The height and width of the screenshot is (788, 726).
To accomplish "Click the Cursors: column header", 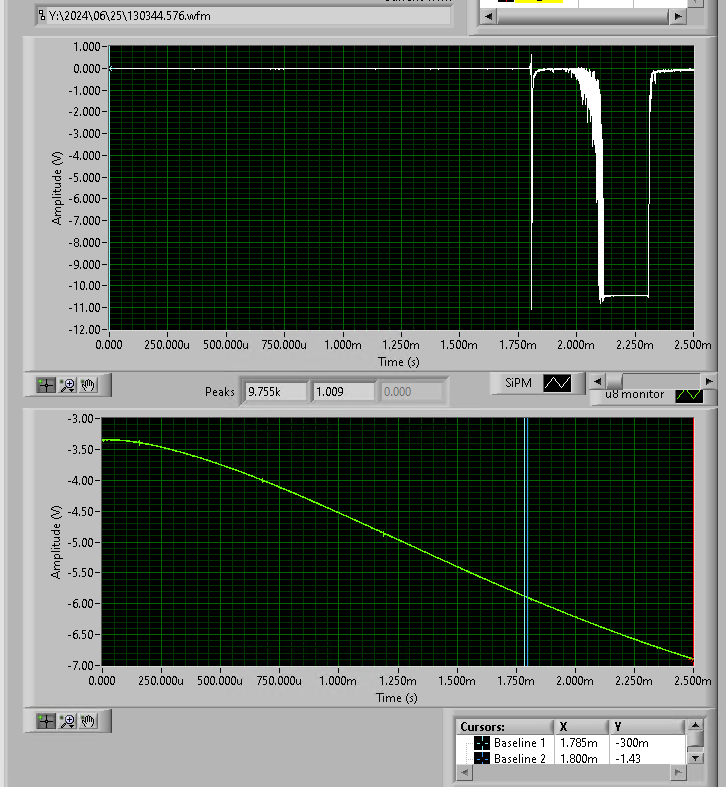I will 504,727.
